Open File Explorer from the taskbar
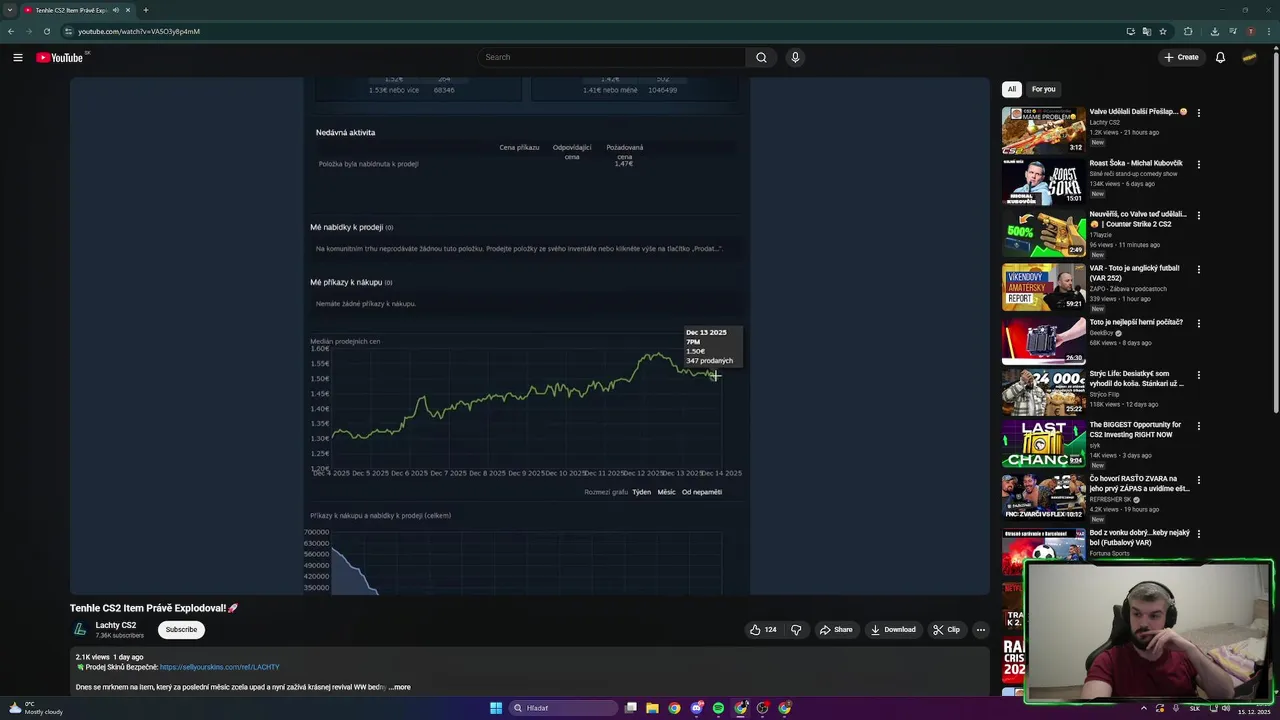Image resolution: width=1280 pixels, height=720 pixels. click(652, 708)
